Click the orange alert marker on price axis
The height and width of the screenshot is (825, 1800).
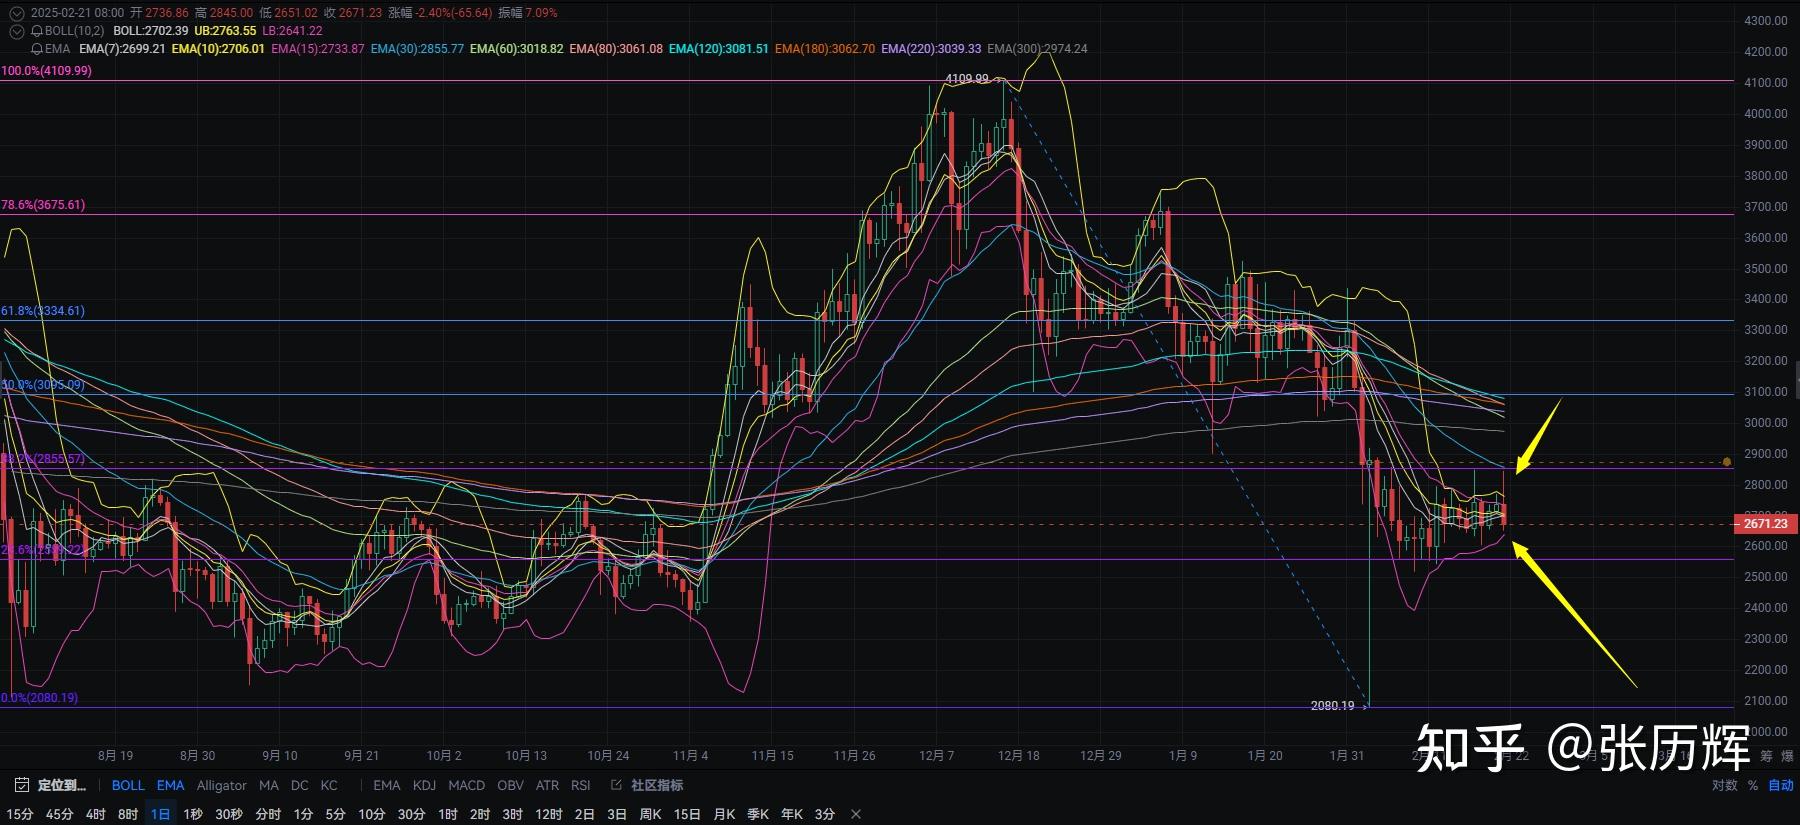point(1727,462)
